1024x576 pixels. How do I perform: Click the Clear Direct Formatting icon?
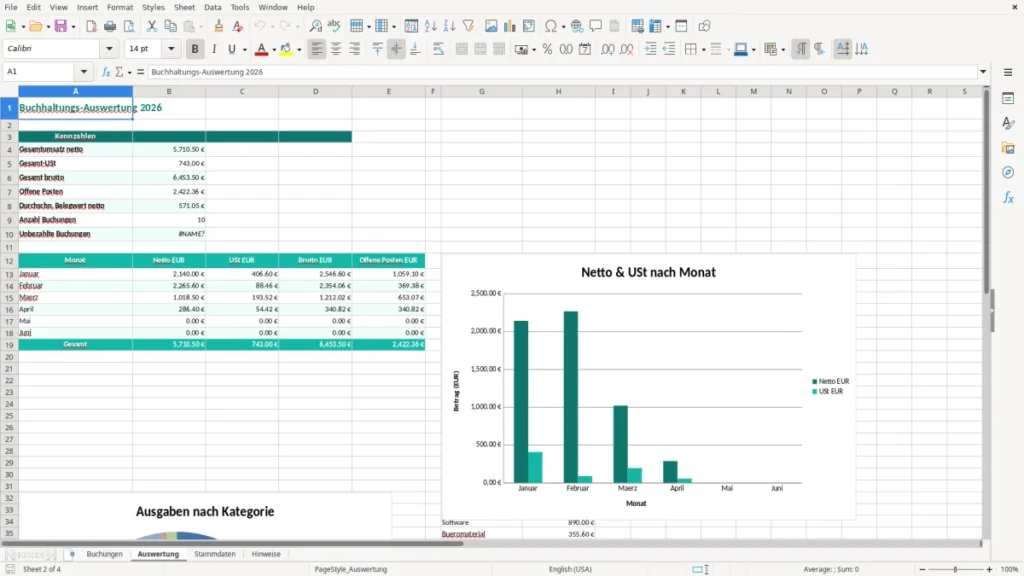coord(238,26)
